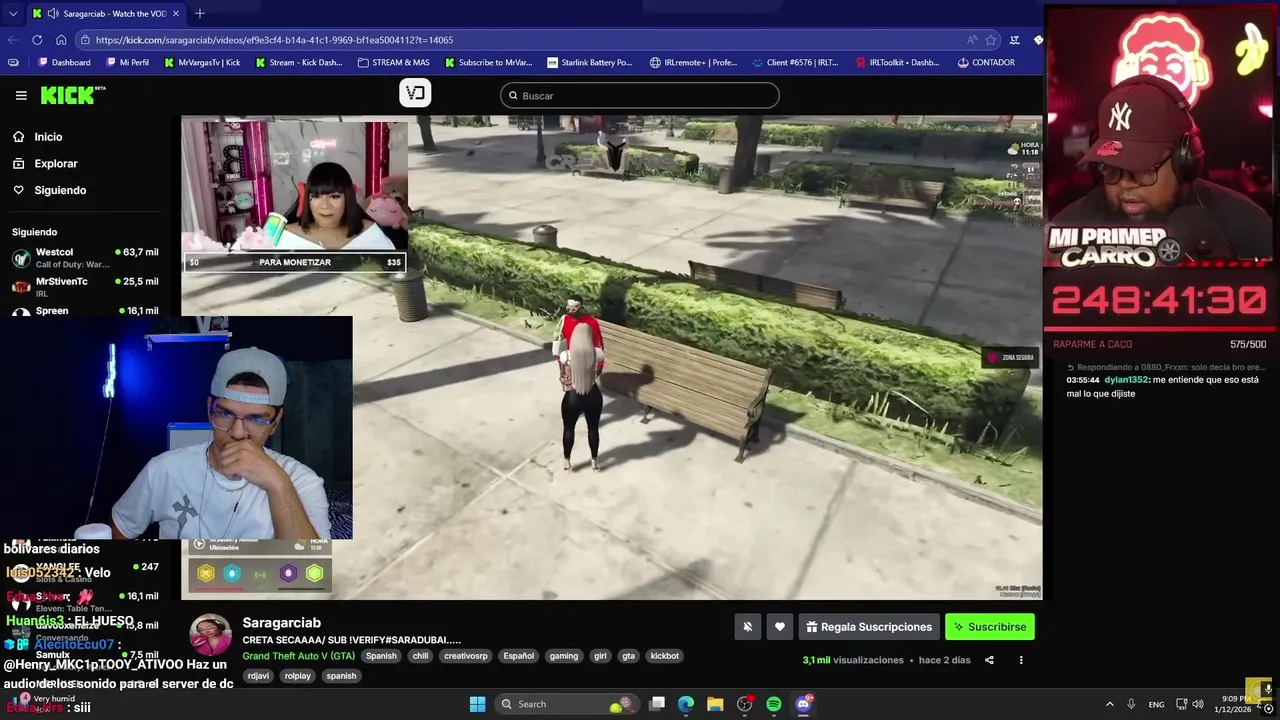Launch Microsoft Edge from the taskbar
This screenshot has width=1280, height=720.
click(x=686, y=704)
